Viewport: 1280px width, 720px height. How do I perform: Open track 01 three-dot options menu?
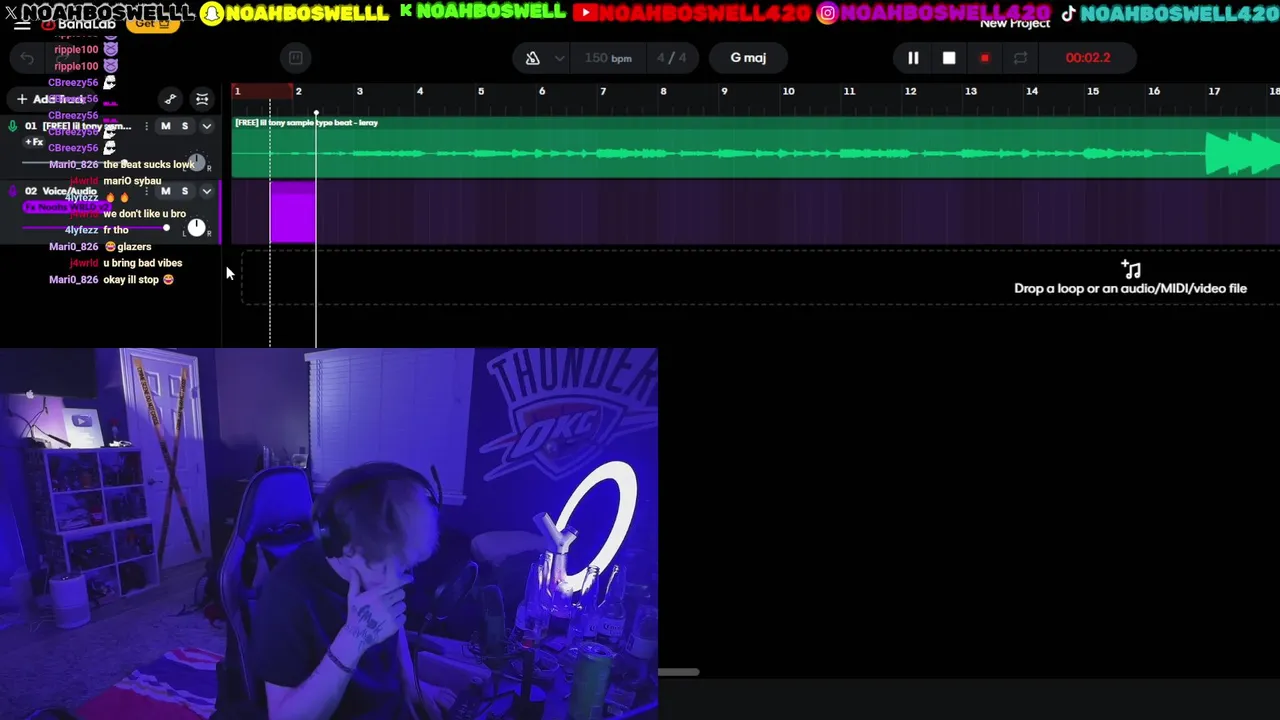[x=147, y=126]
